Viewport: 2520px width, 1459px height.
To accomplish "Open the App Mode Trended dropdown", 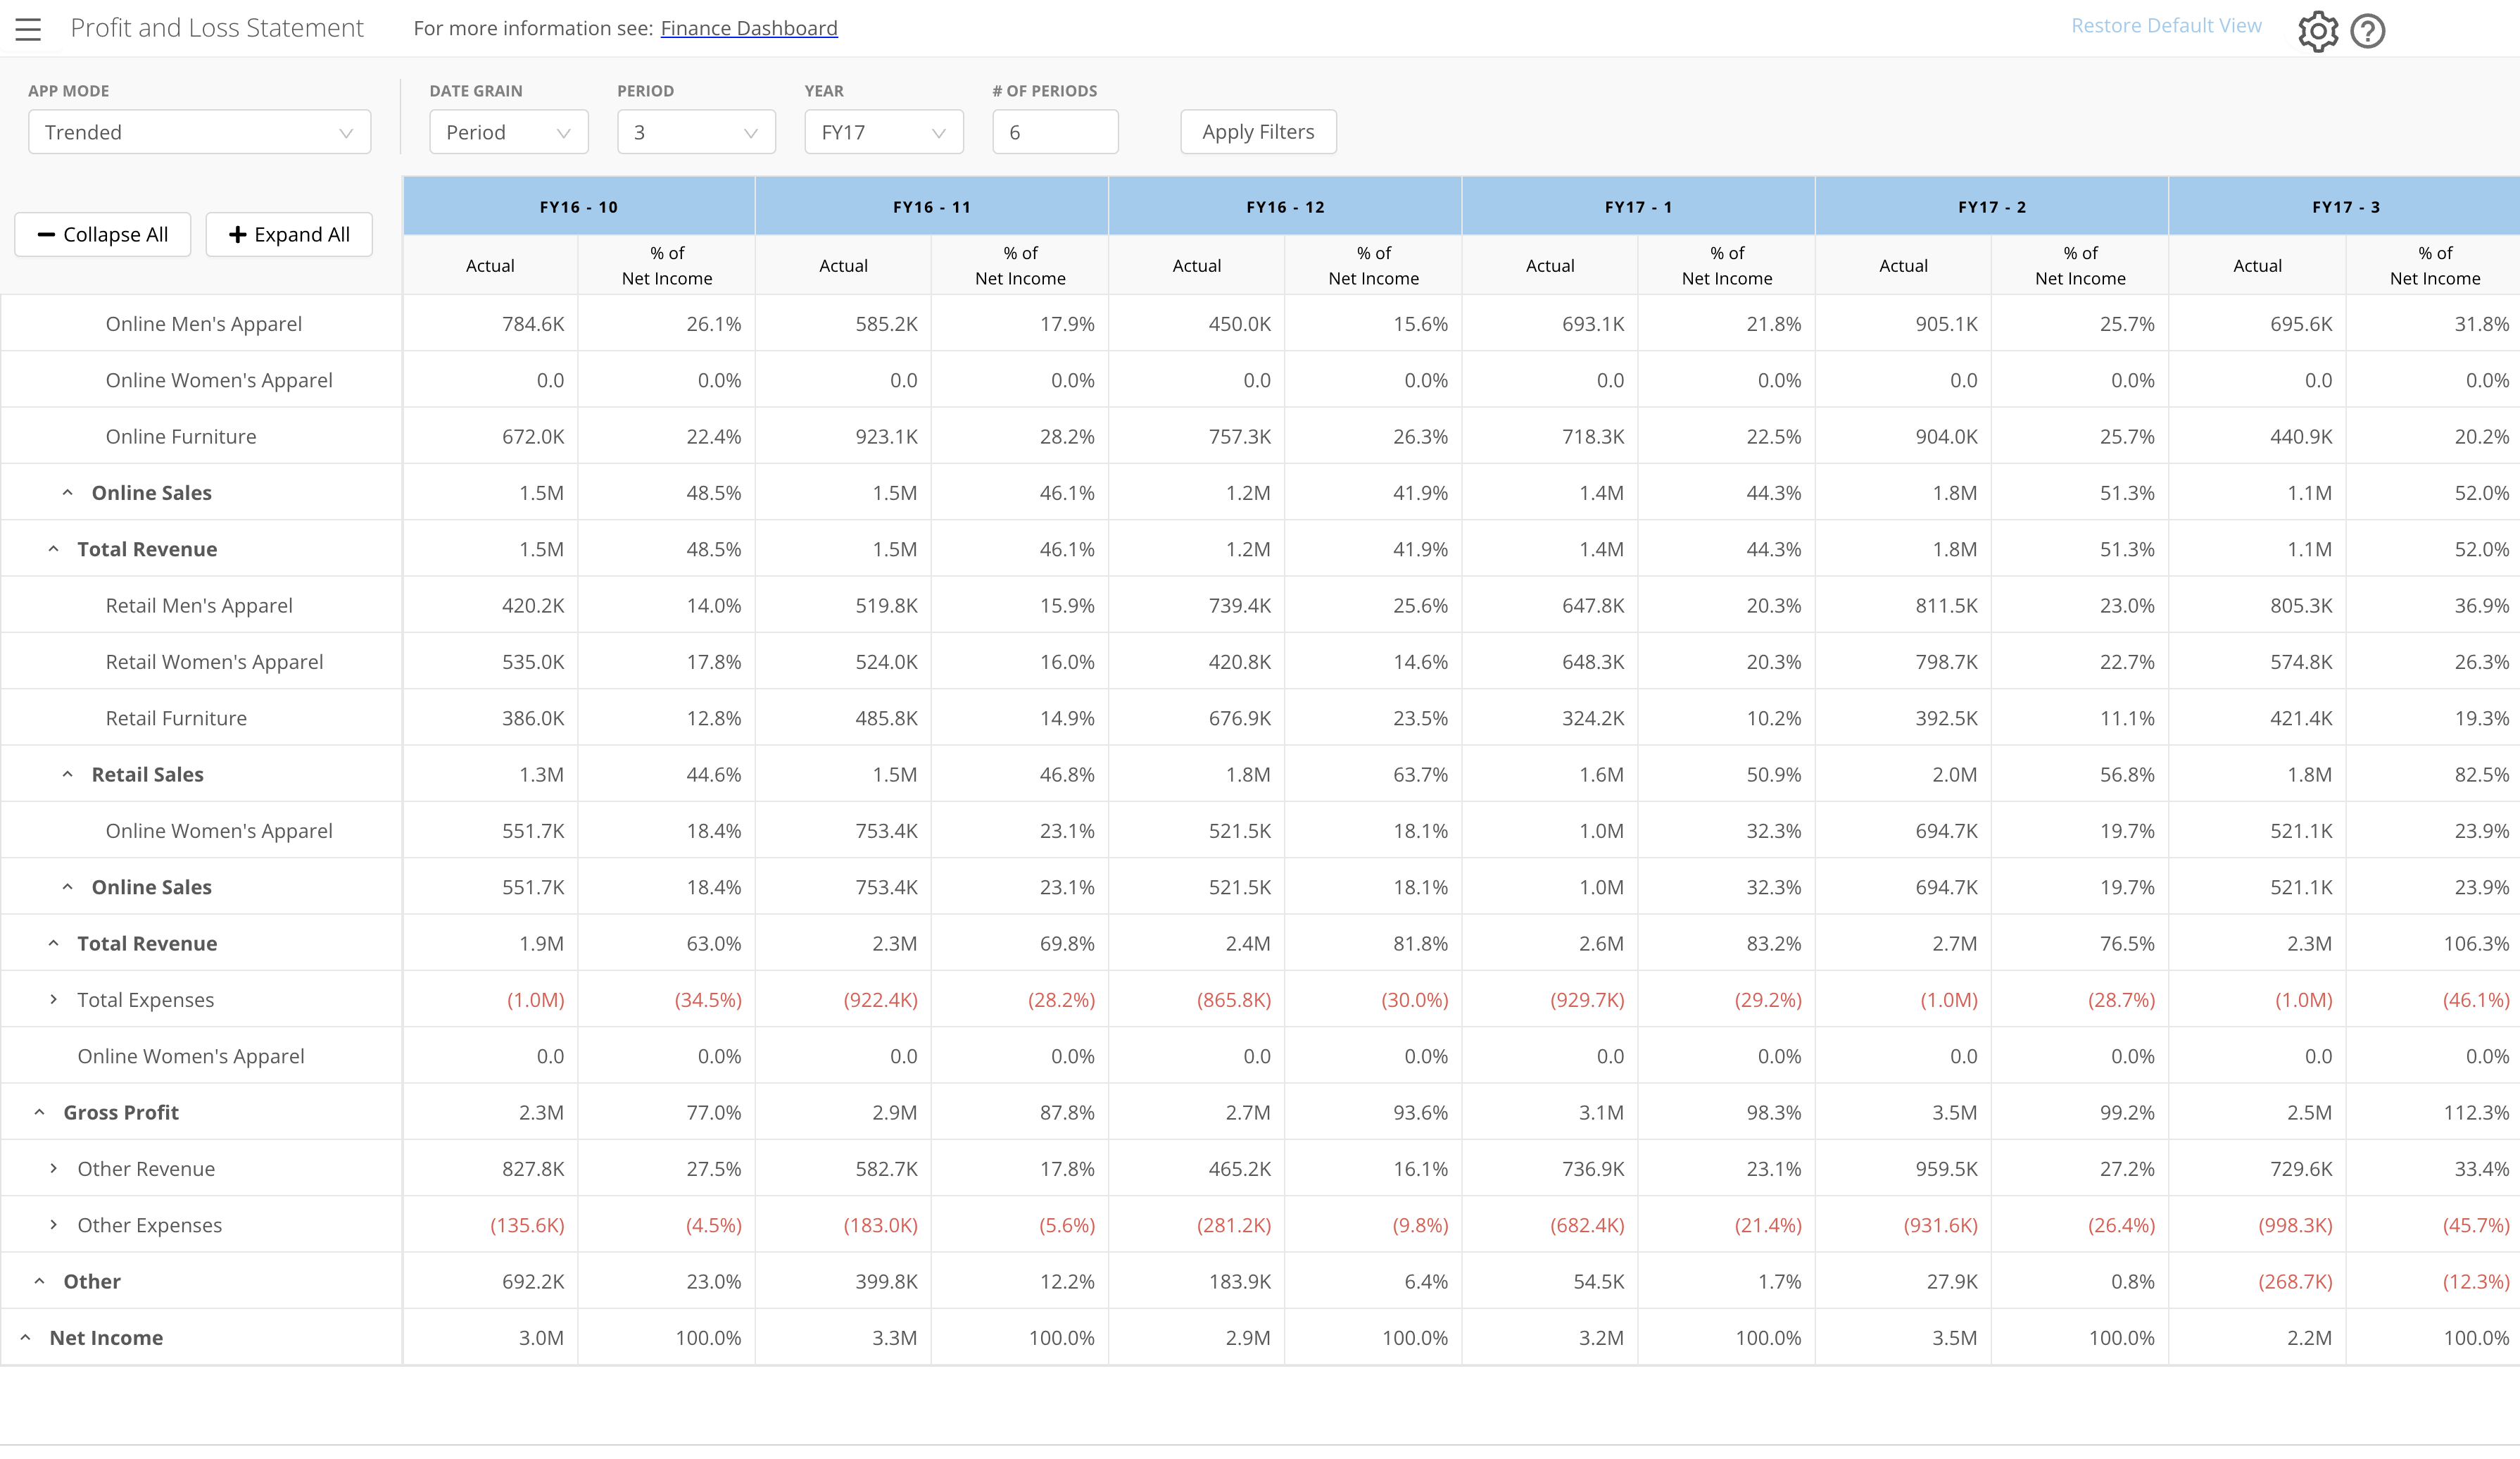I will [x=199, y=132].
